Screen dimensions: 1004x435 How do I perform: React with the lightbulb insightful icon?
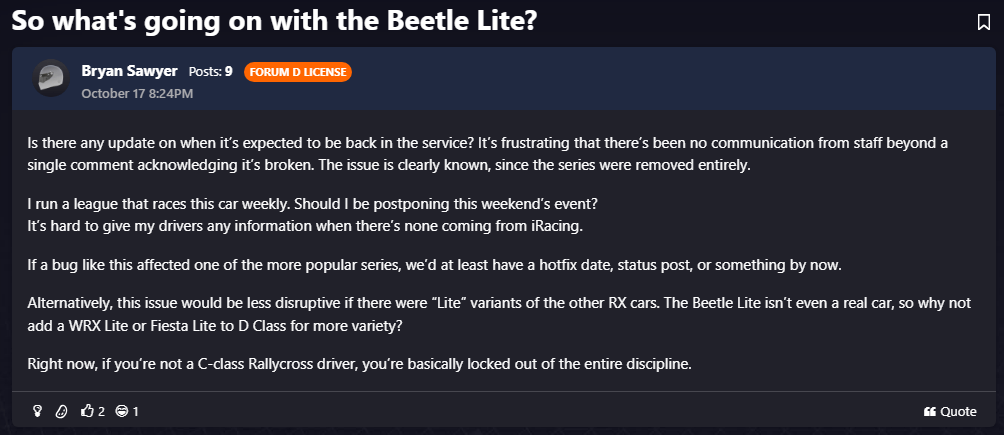point(37,411)
